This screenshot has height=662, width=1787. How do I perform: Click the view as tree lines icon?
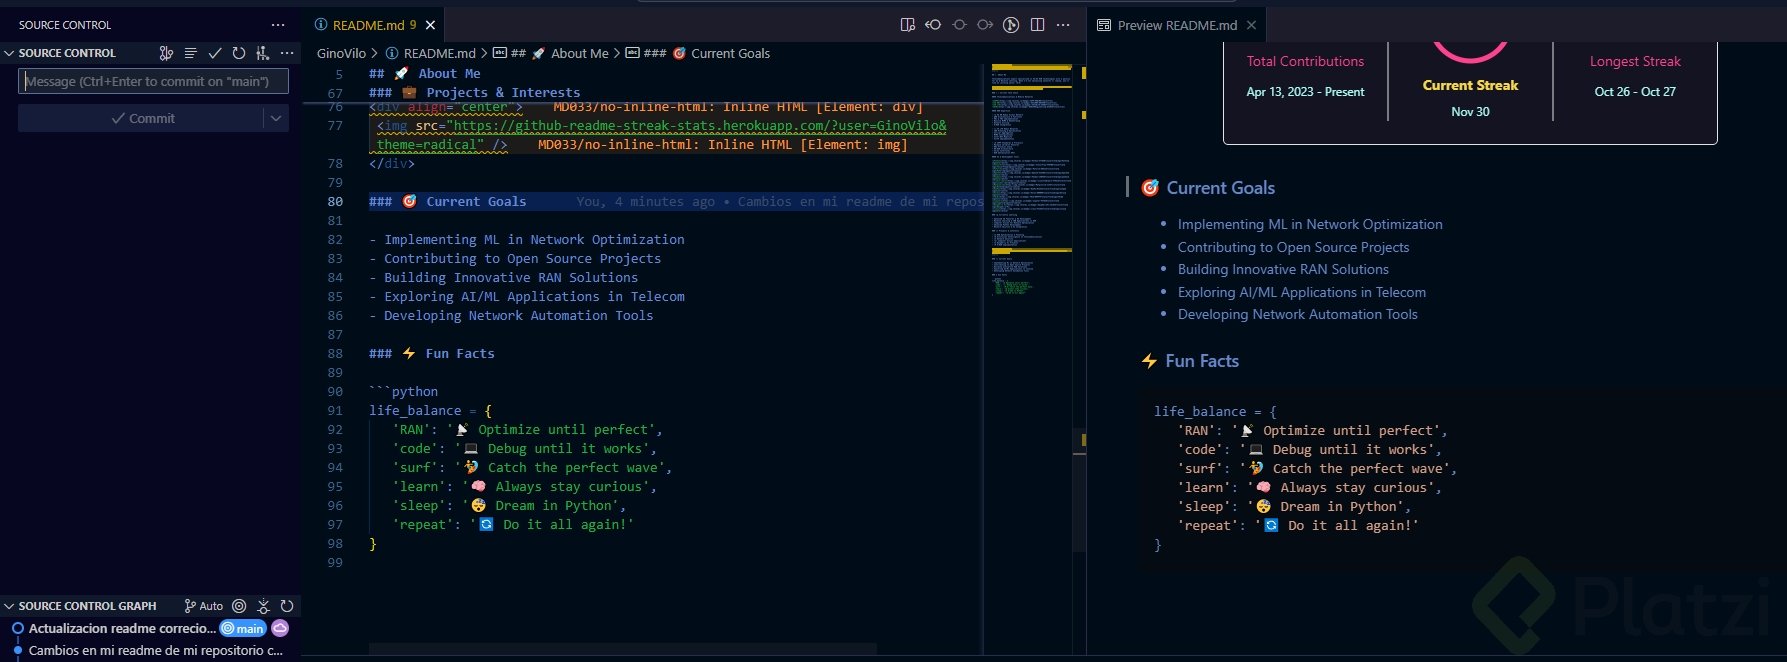190,53
